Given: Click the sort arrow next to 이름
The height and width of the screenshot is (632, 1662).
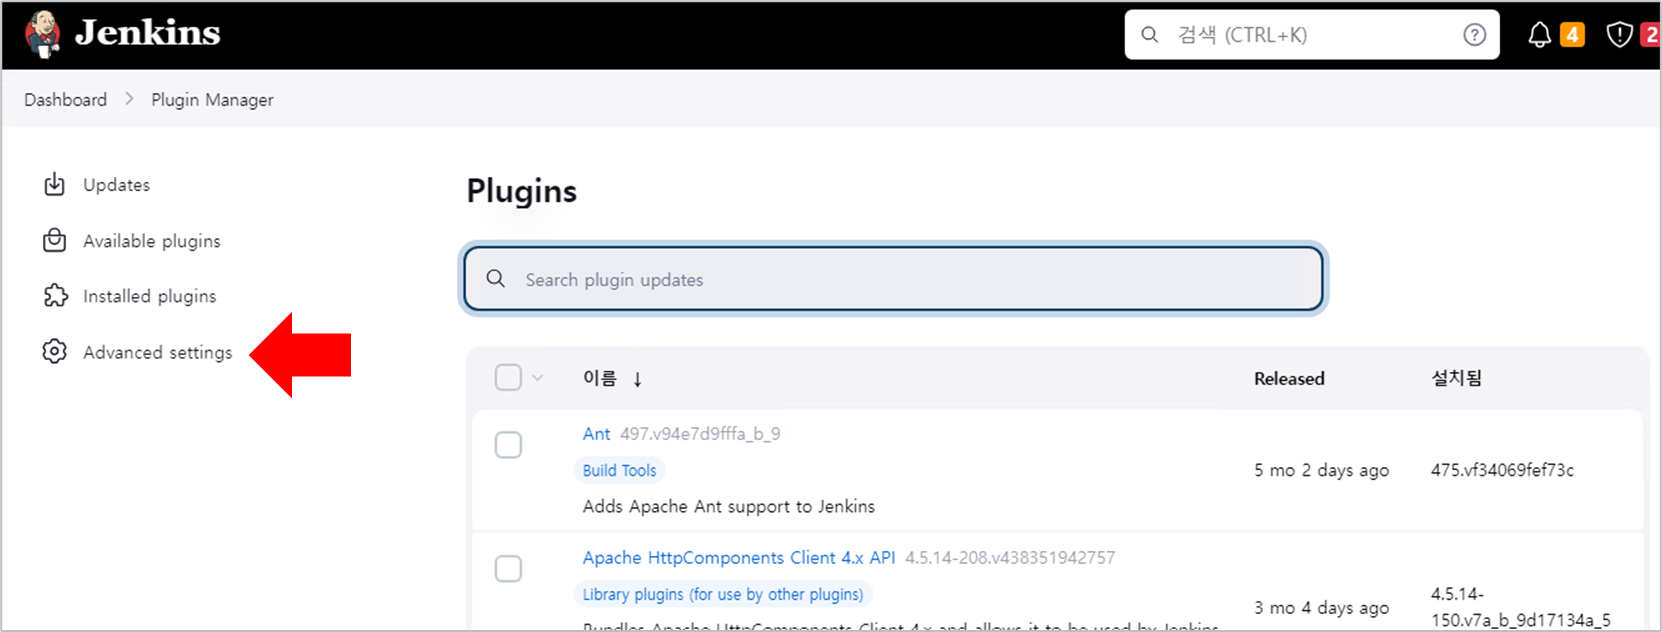Looking at the screenshot, I should point(637,379).
